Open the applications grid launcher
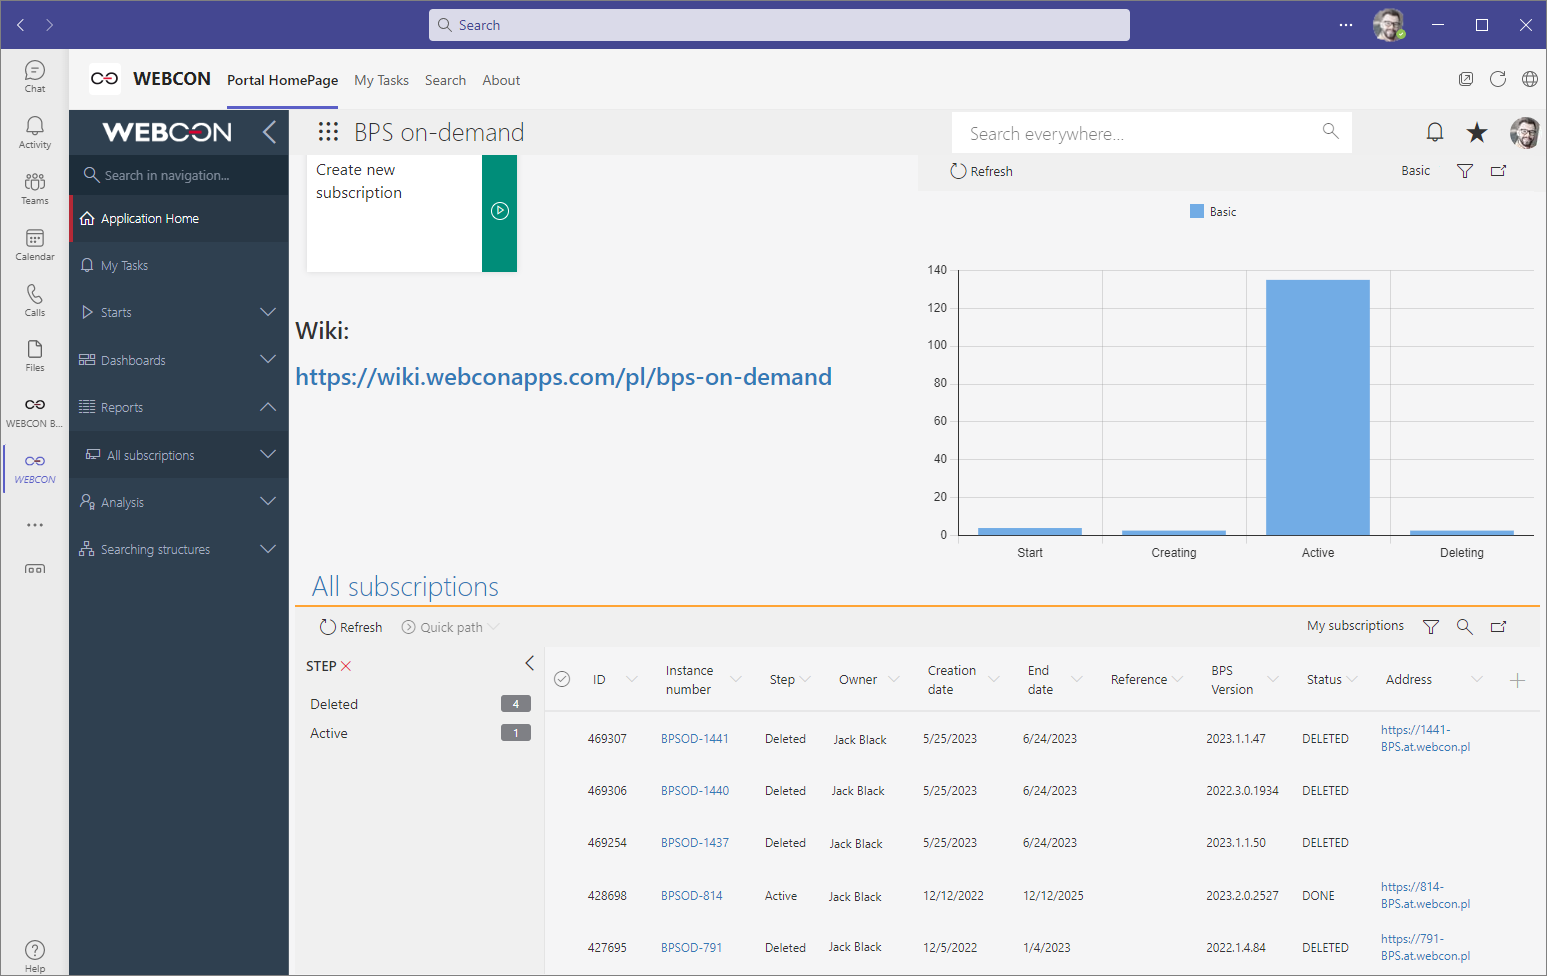Image resolution: width=1547 pixels, height=976 pixels. pos(328,131)
